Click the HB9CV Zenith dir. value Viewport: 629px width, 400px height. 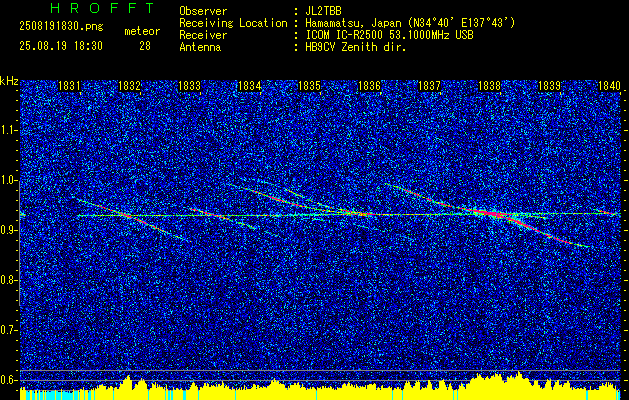355,47
